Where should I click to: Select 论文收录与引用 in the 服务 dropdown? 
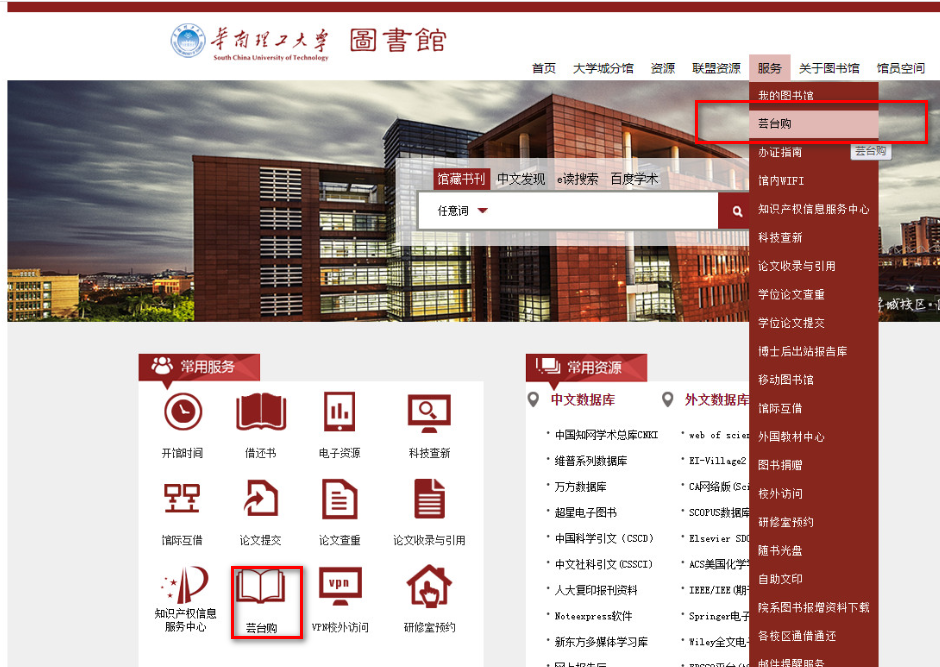tap(814, 266)
